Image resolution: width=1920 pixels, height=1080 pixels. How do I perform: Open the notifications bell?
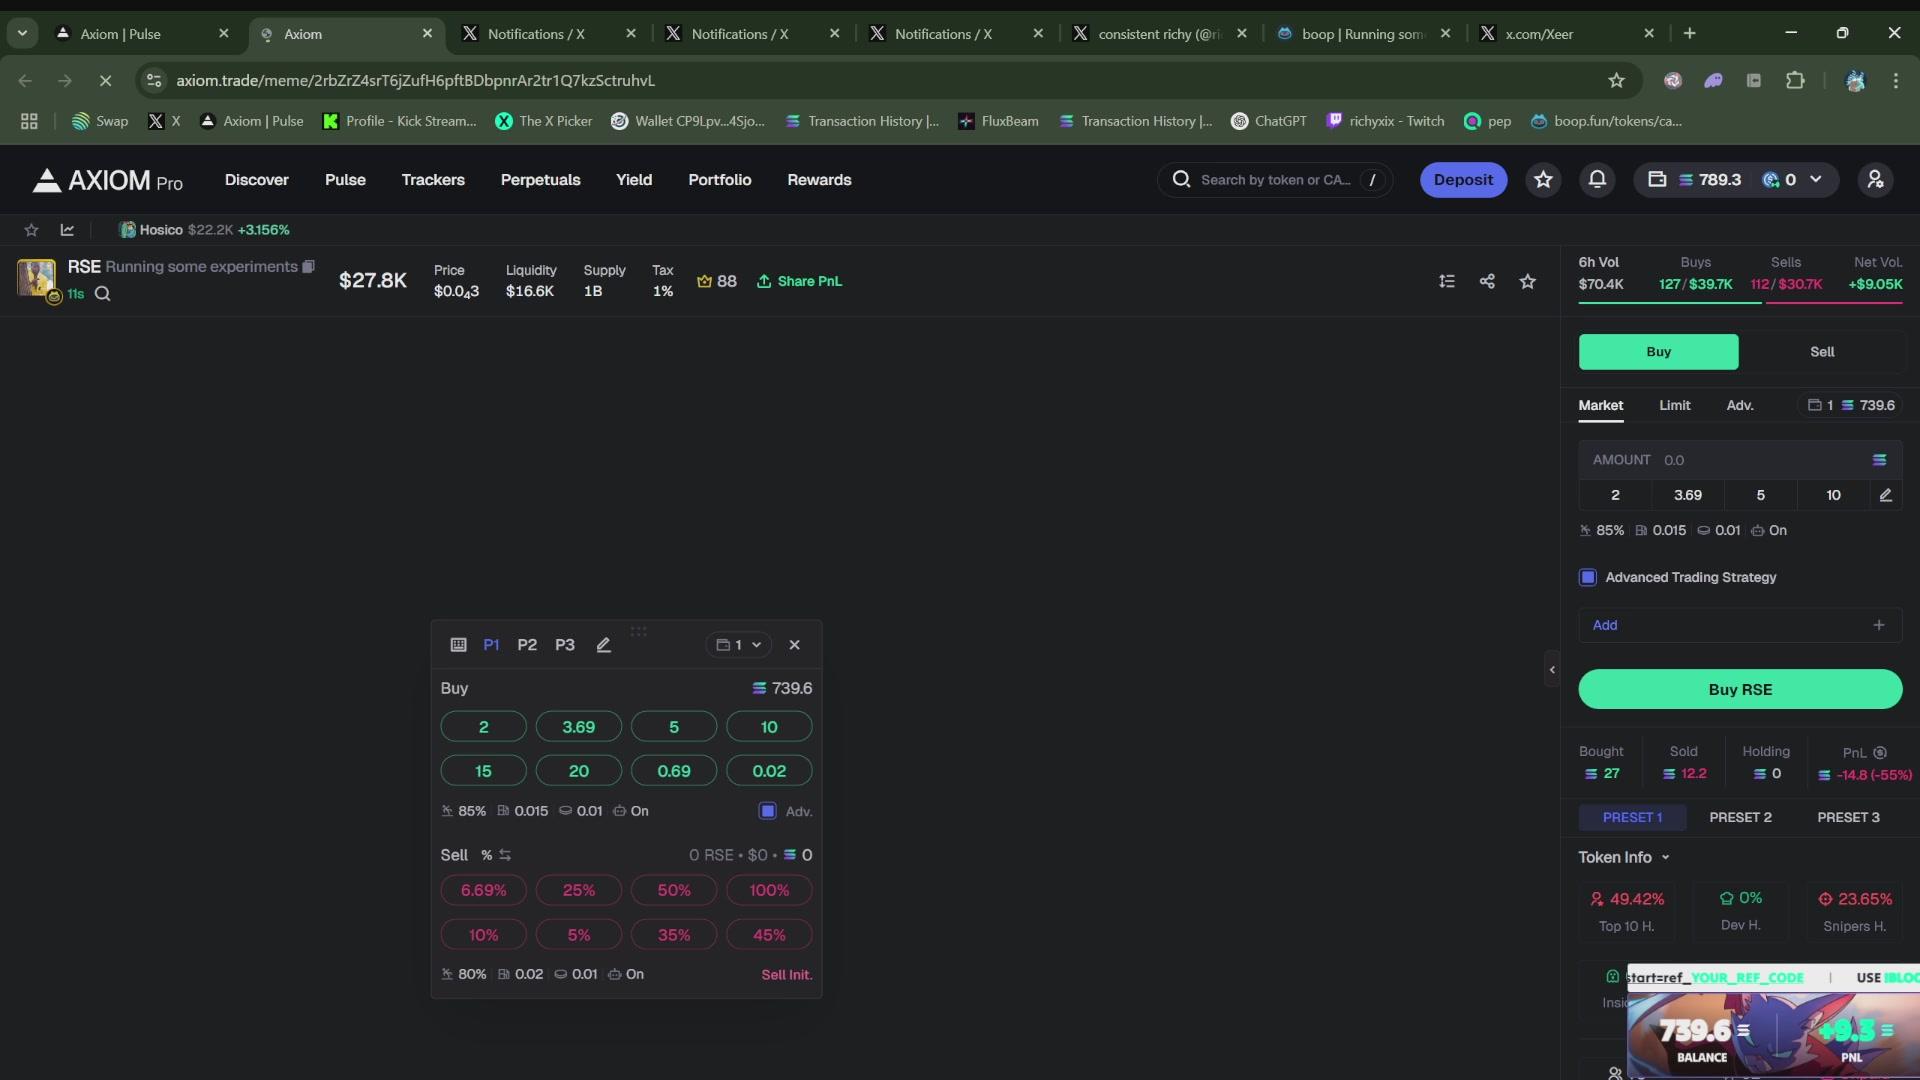(1597, 180)
